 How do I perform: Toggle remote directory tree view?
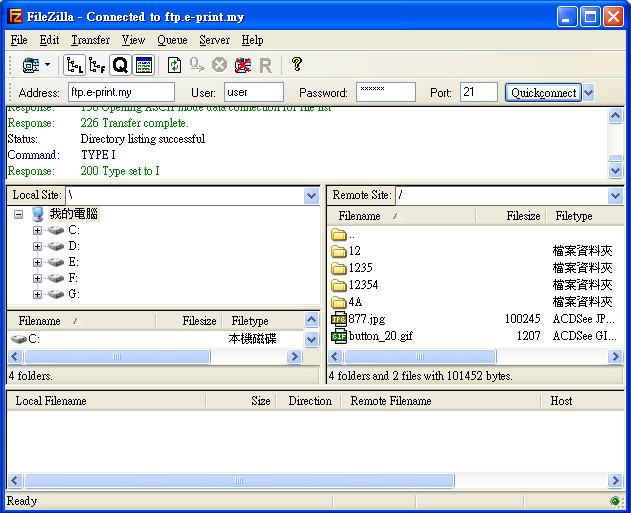pos(97,65)
